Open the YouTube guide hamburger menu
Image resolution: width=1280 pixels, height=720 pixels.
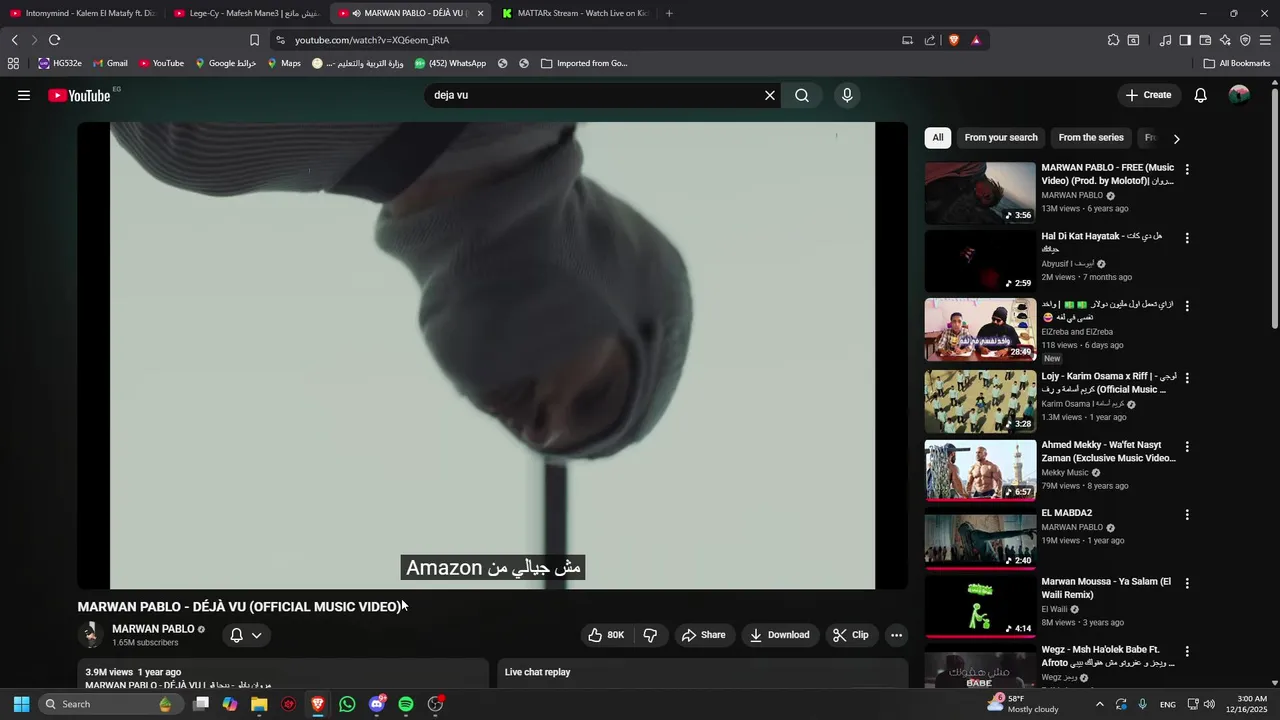coord(24,95)
